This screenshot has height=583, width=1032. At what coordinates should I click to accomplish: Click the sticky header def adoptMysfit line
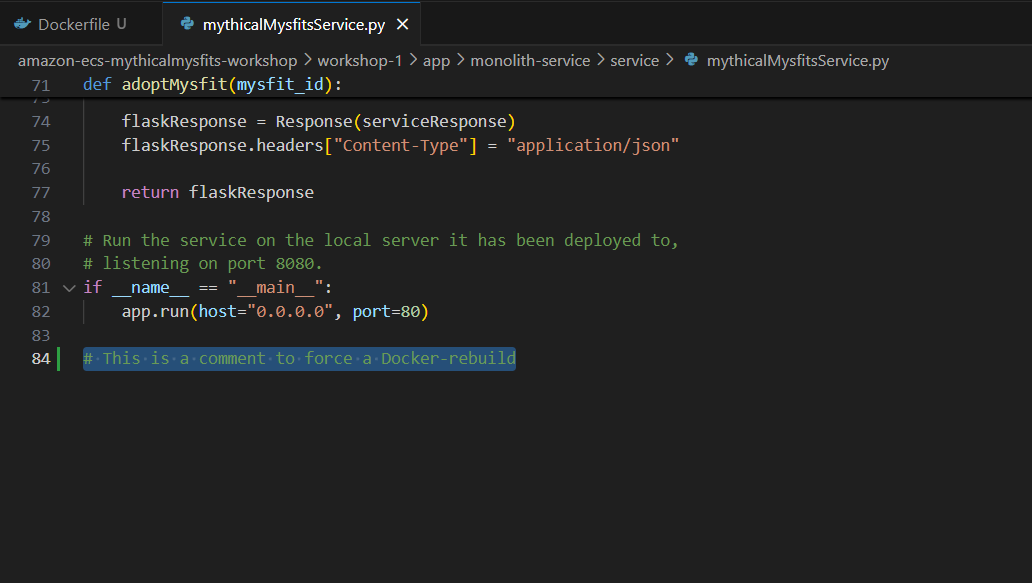[213, 85]
